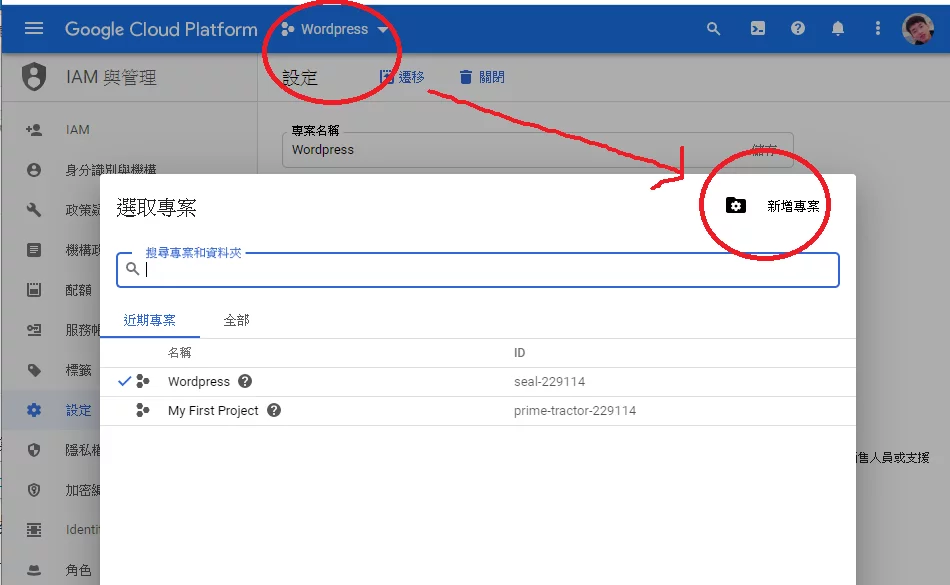
Task: Click the 名稱 column header
Action: [179, 352]
